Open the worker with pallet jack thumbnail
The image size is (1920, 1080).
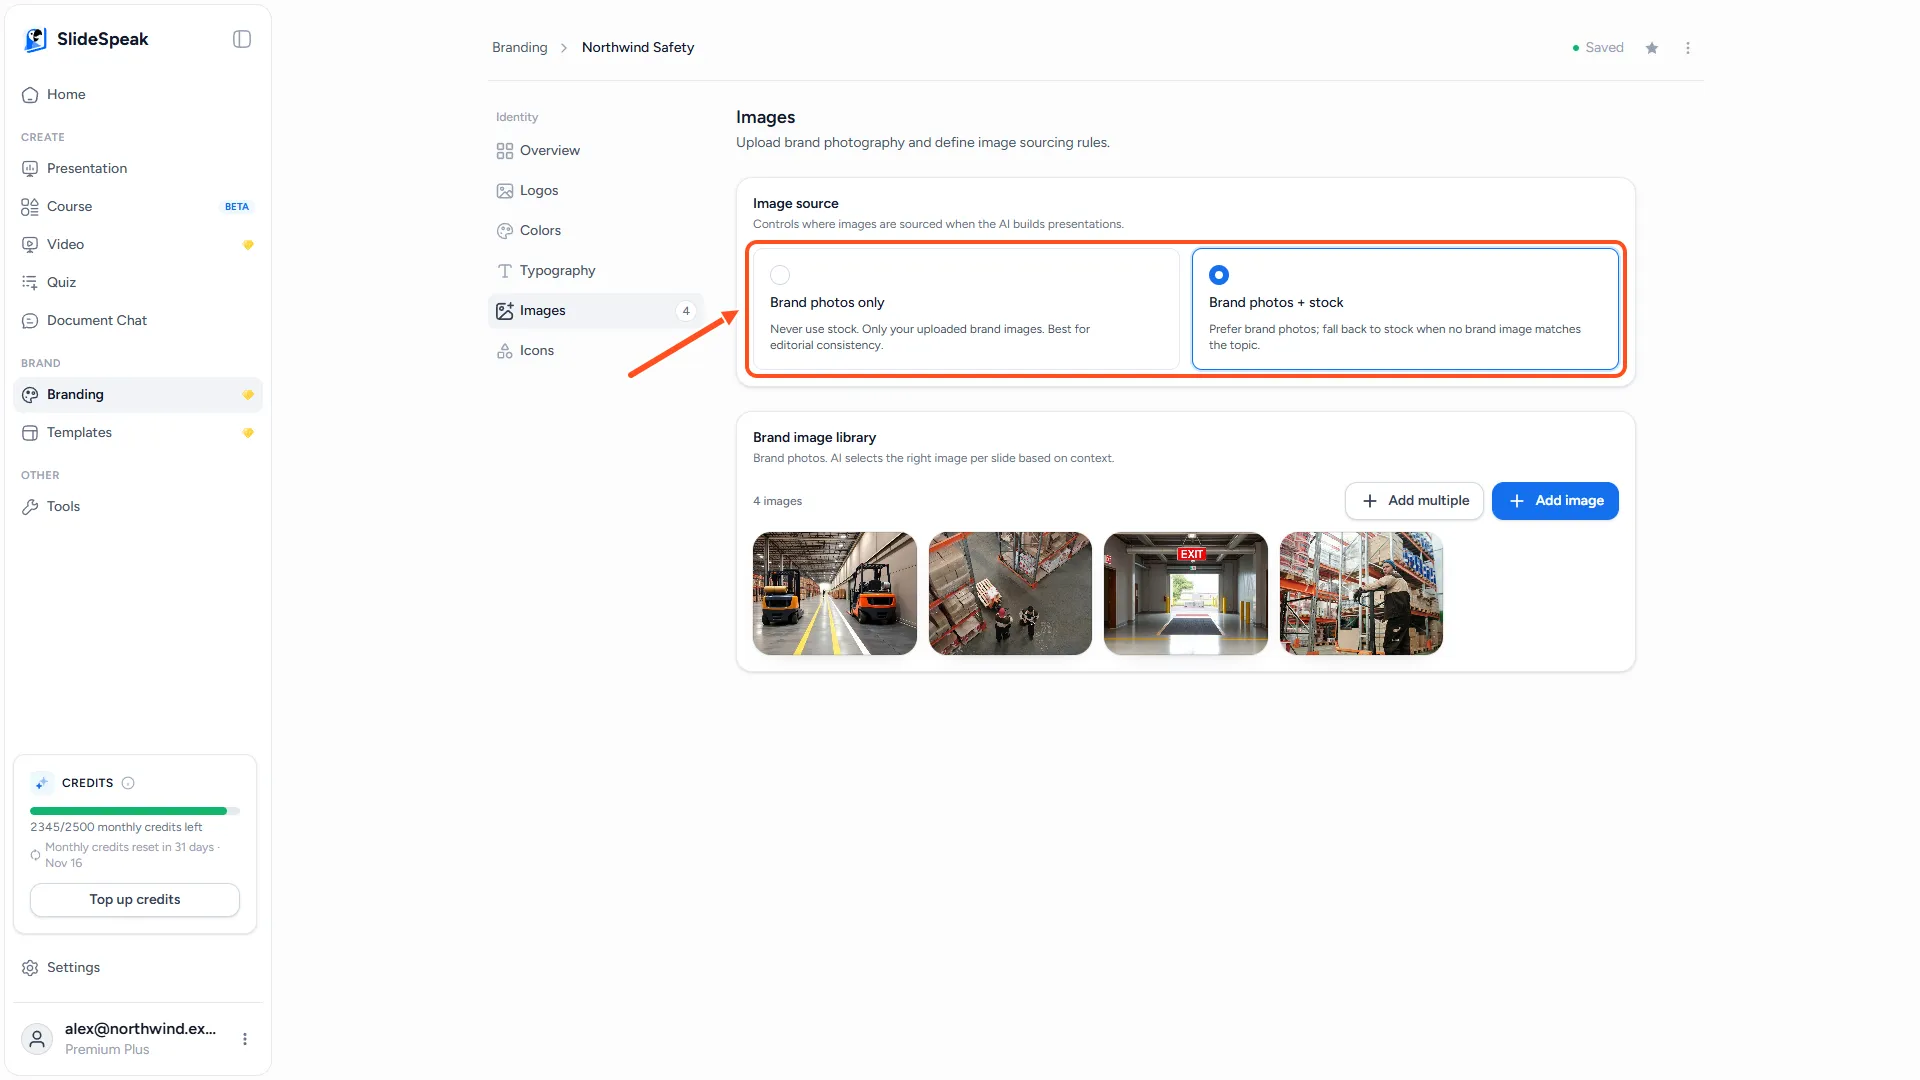tap(1361, 594)
